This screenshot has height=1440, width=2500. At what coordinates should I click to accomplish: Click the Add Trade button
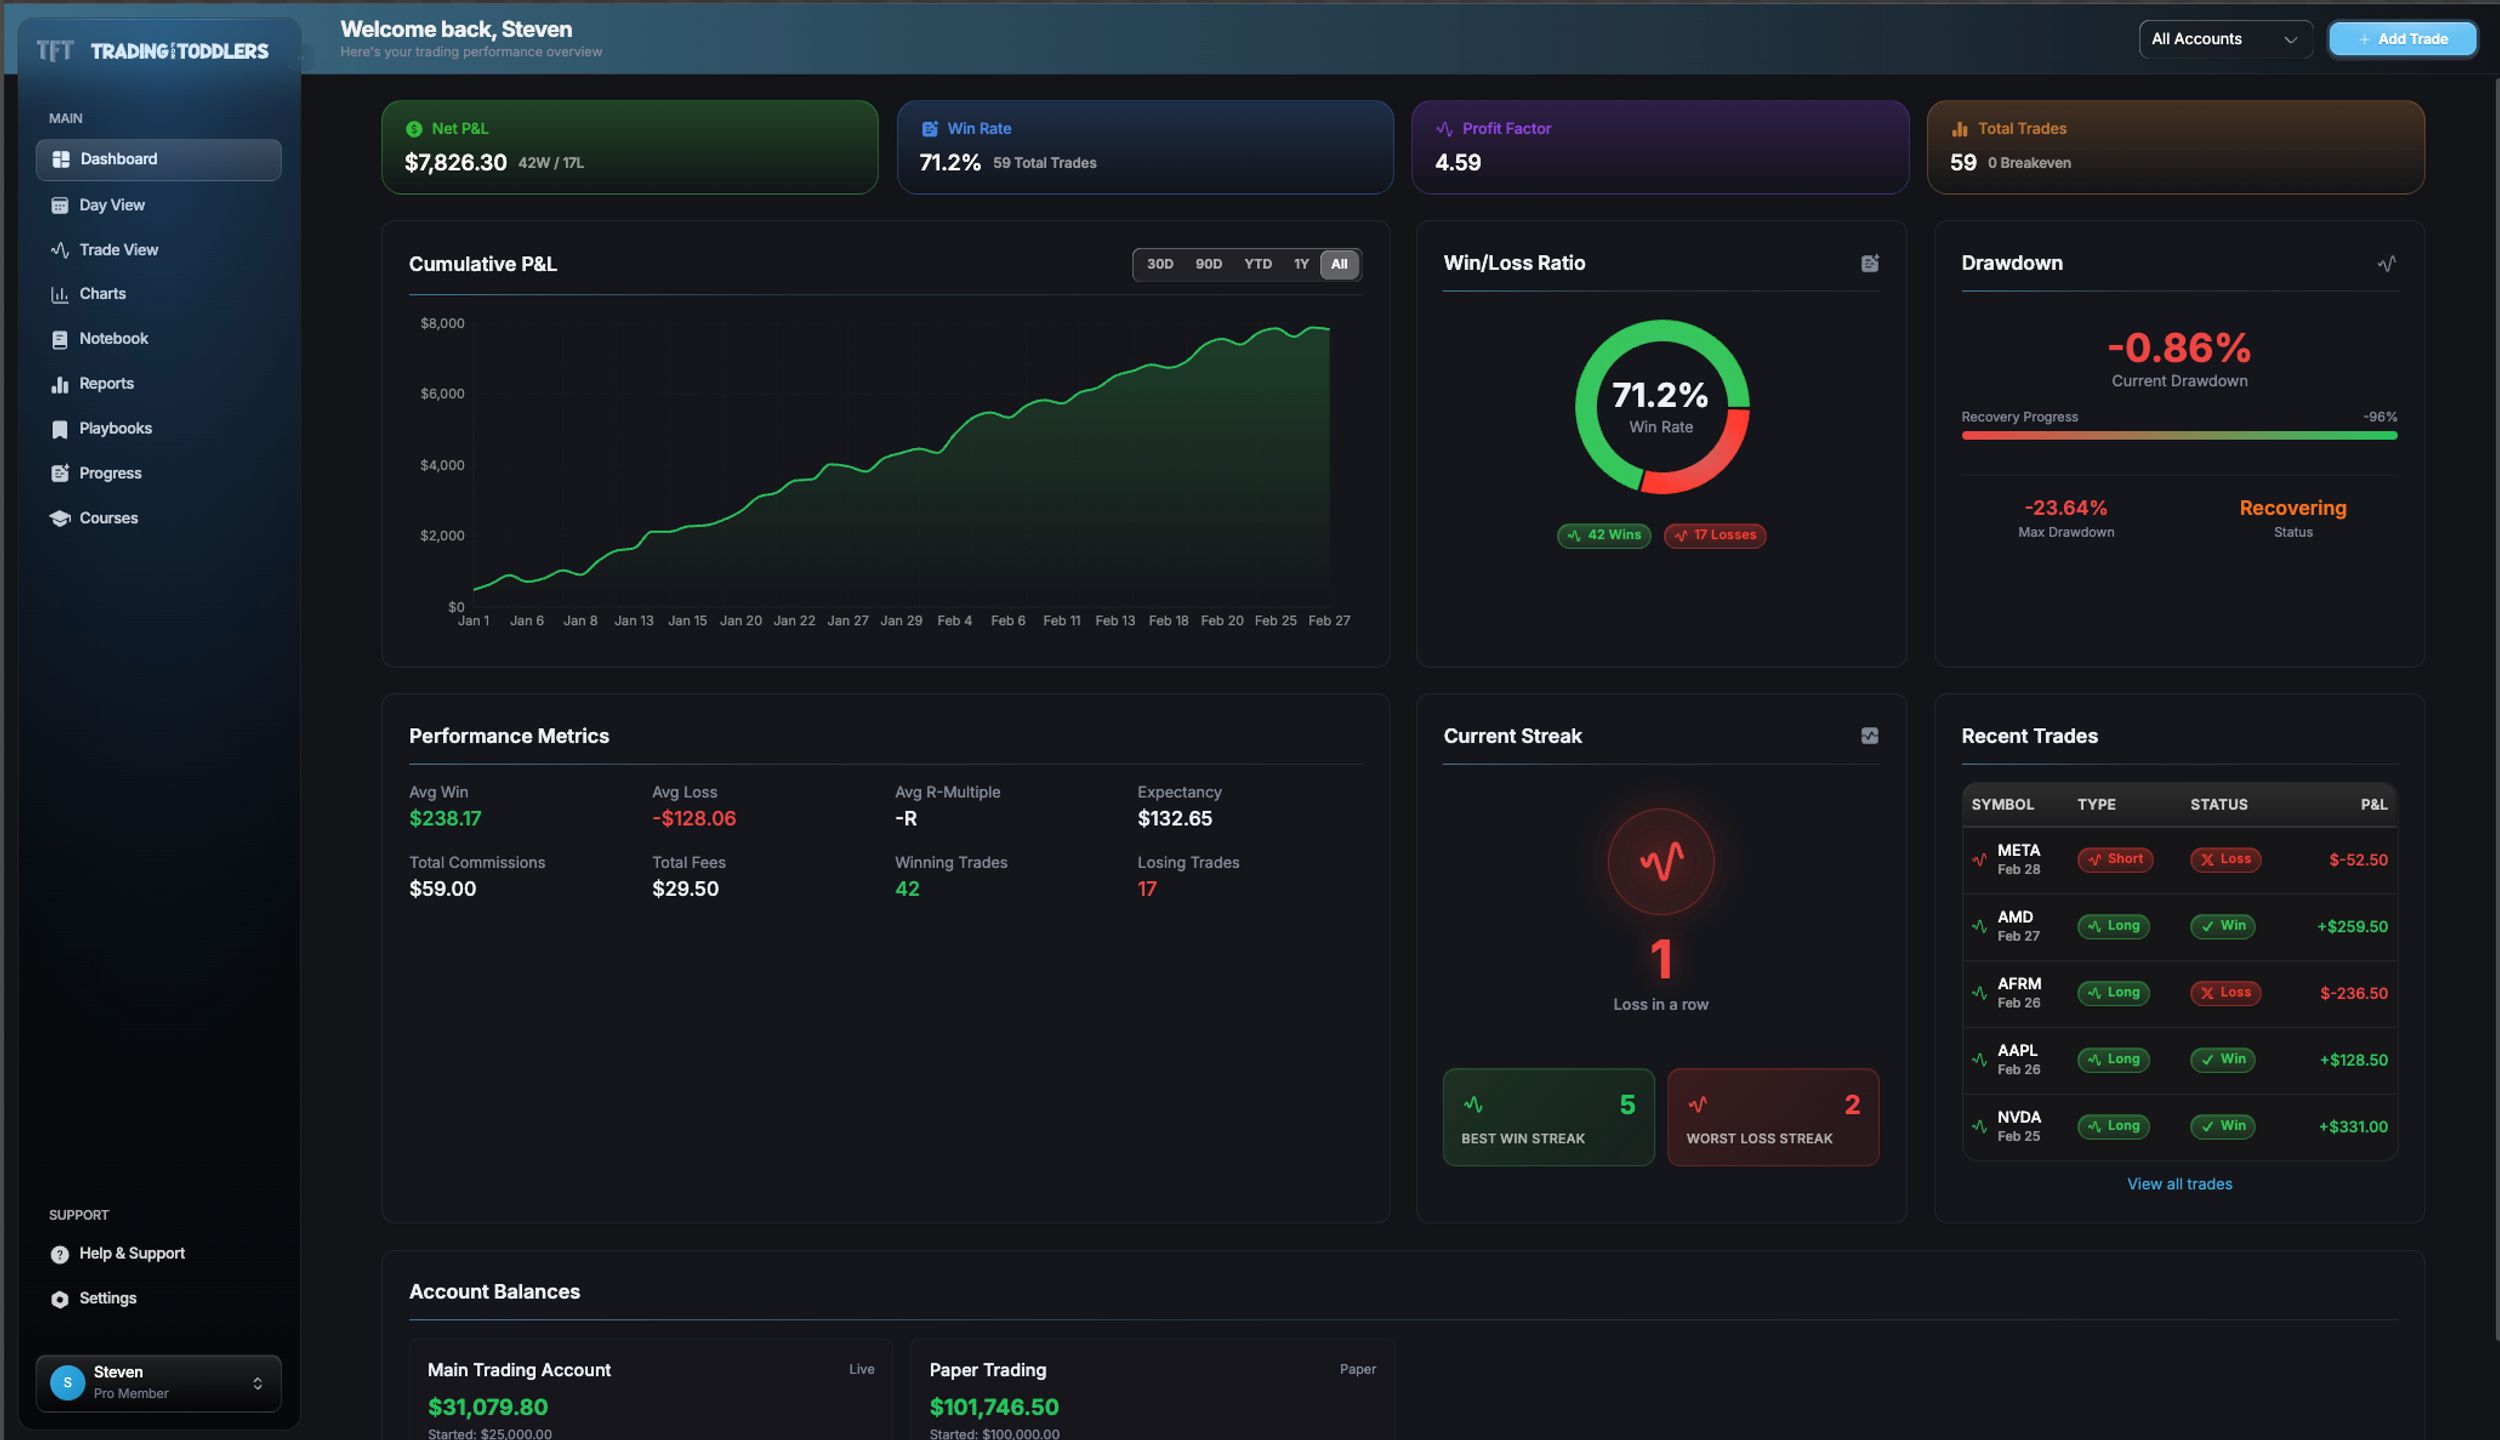(2402, 39)
